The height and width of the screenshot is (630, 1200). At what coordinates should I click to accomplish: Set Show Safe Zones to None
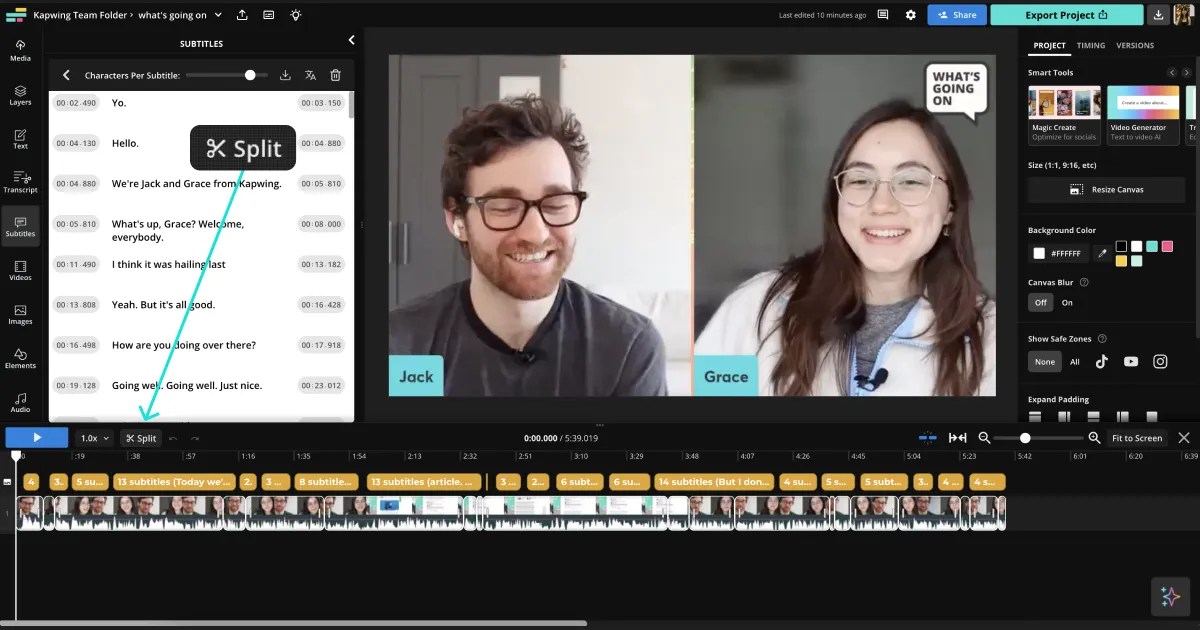[1044, 361]
